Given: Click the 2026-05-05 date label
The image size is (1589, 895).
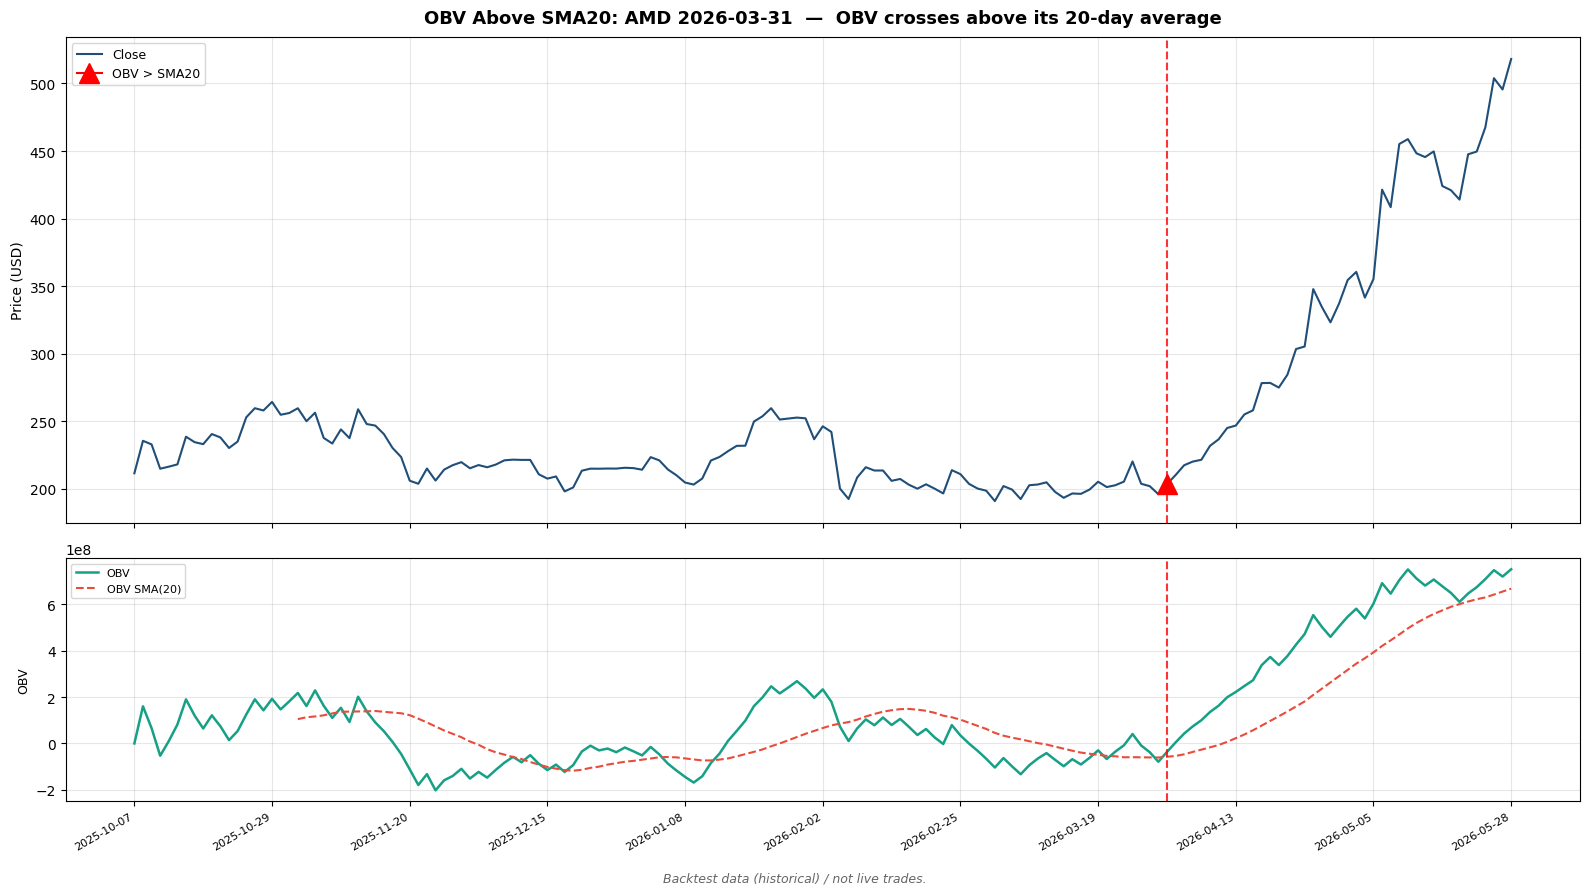Looking at the screenshot, I should pyautogui.click(x=1344, y=833).
